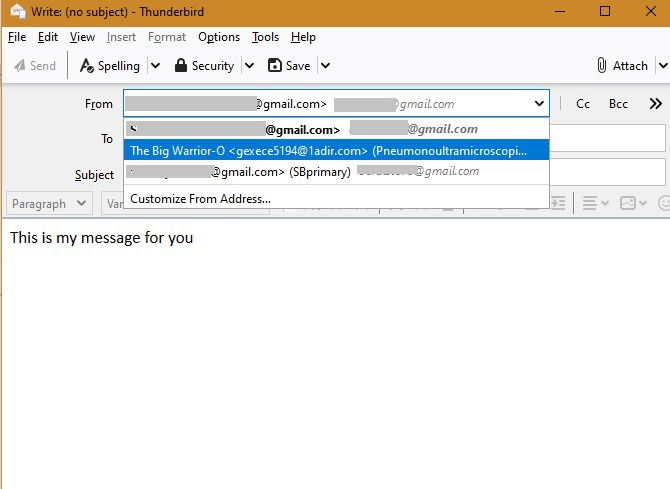The height and width of the screenshot is (489, 670).
Task: Open the Paragraph style dropdown
Action: click(49, 204)
